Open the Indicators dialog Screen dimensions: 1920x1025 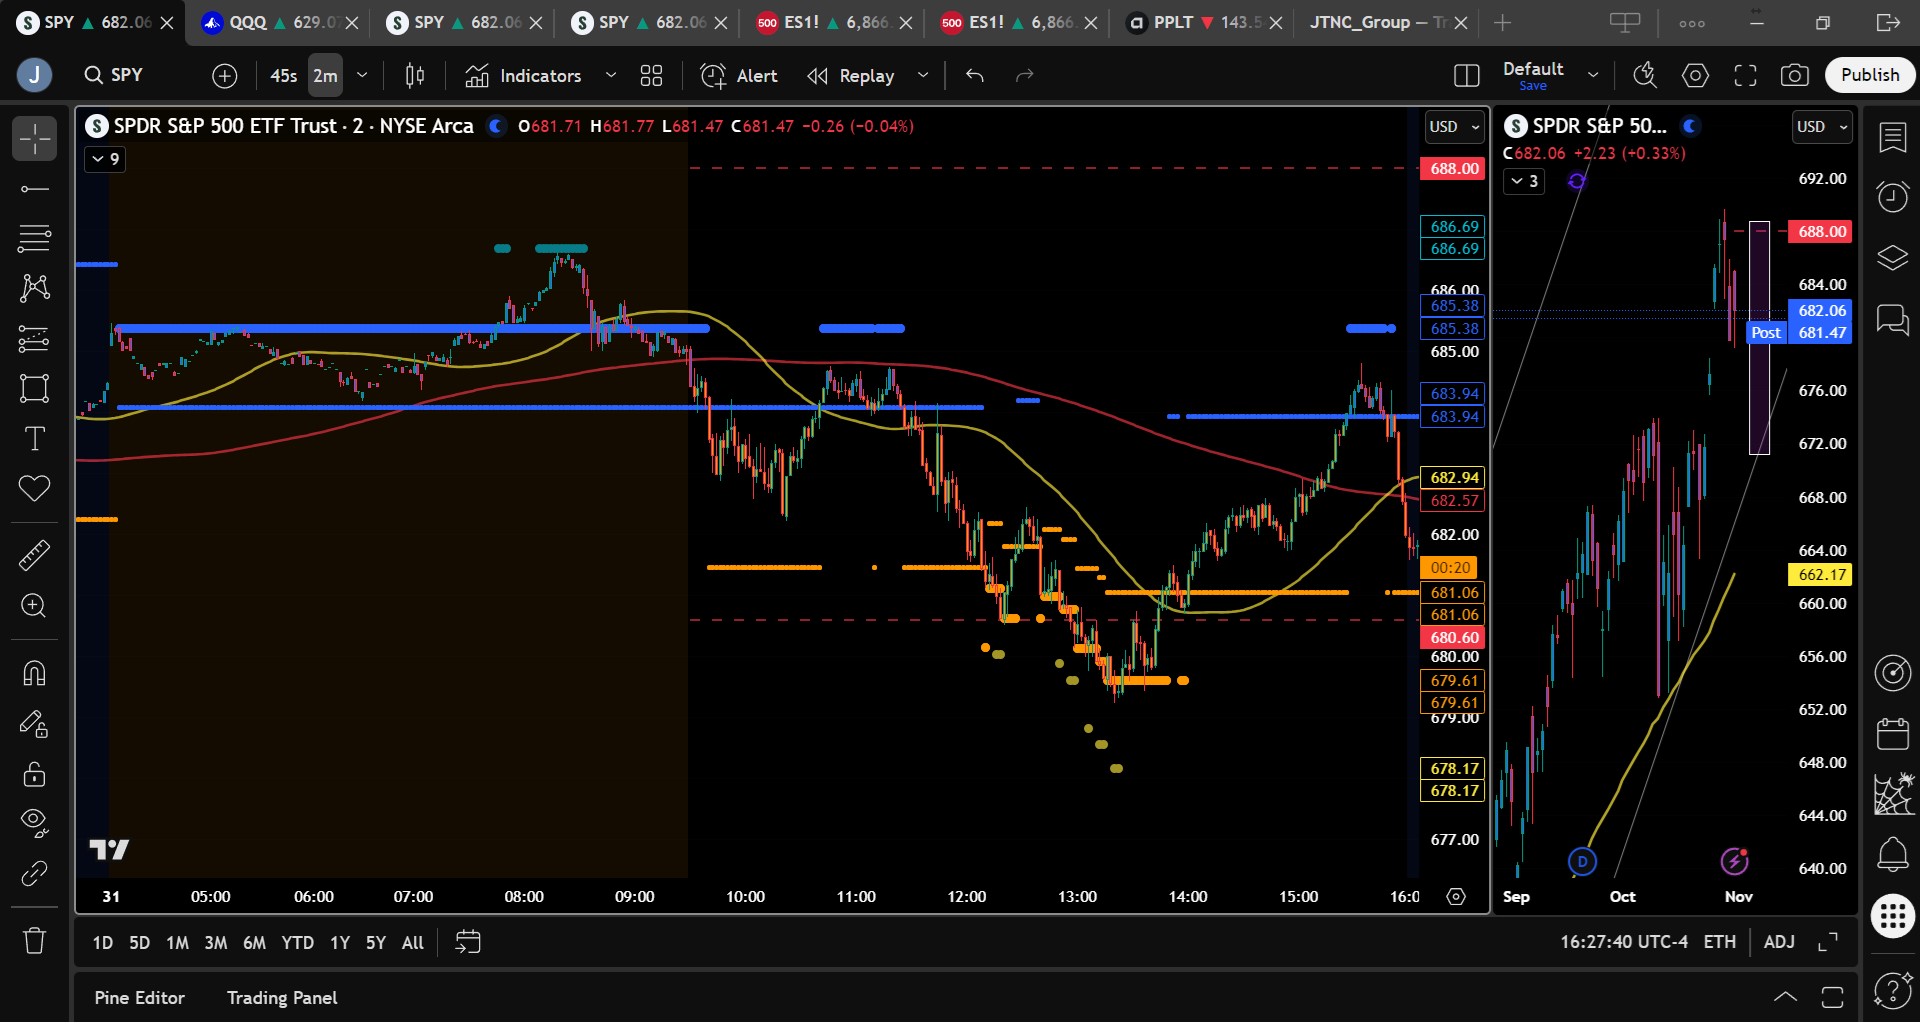coord(523,75)
